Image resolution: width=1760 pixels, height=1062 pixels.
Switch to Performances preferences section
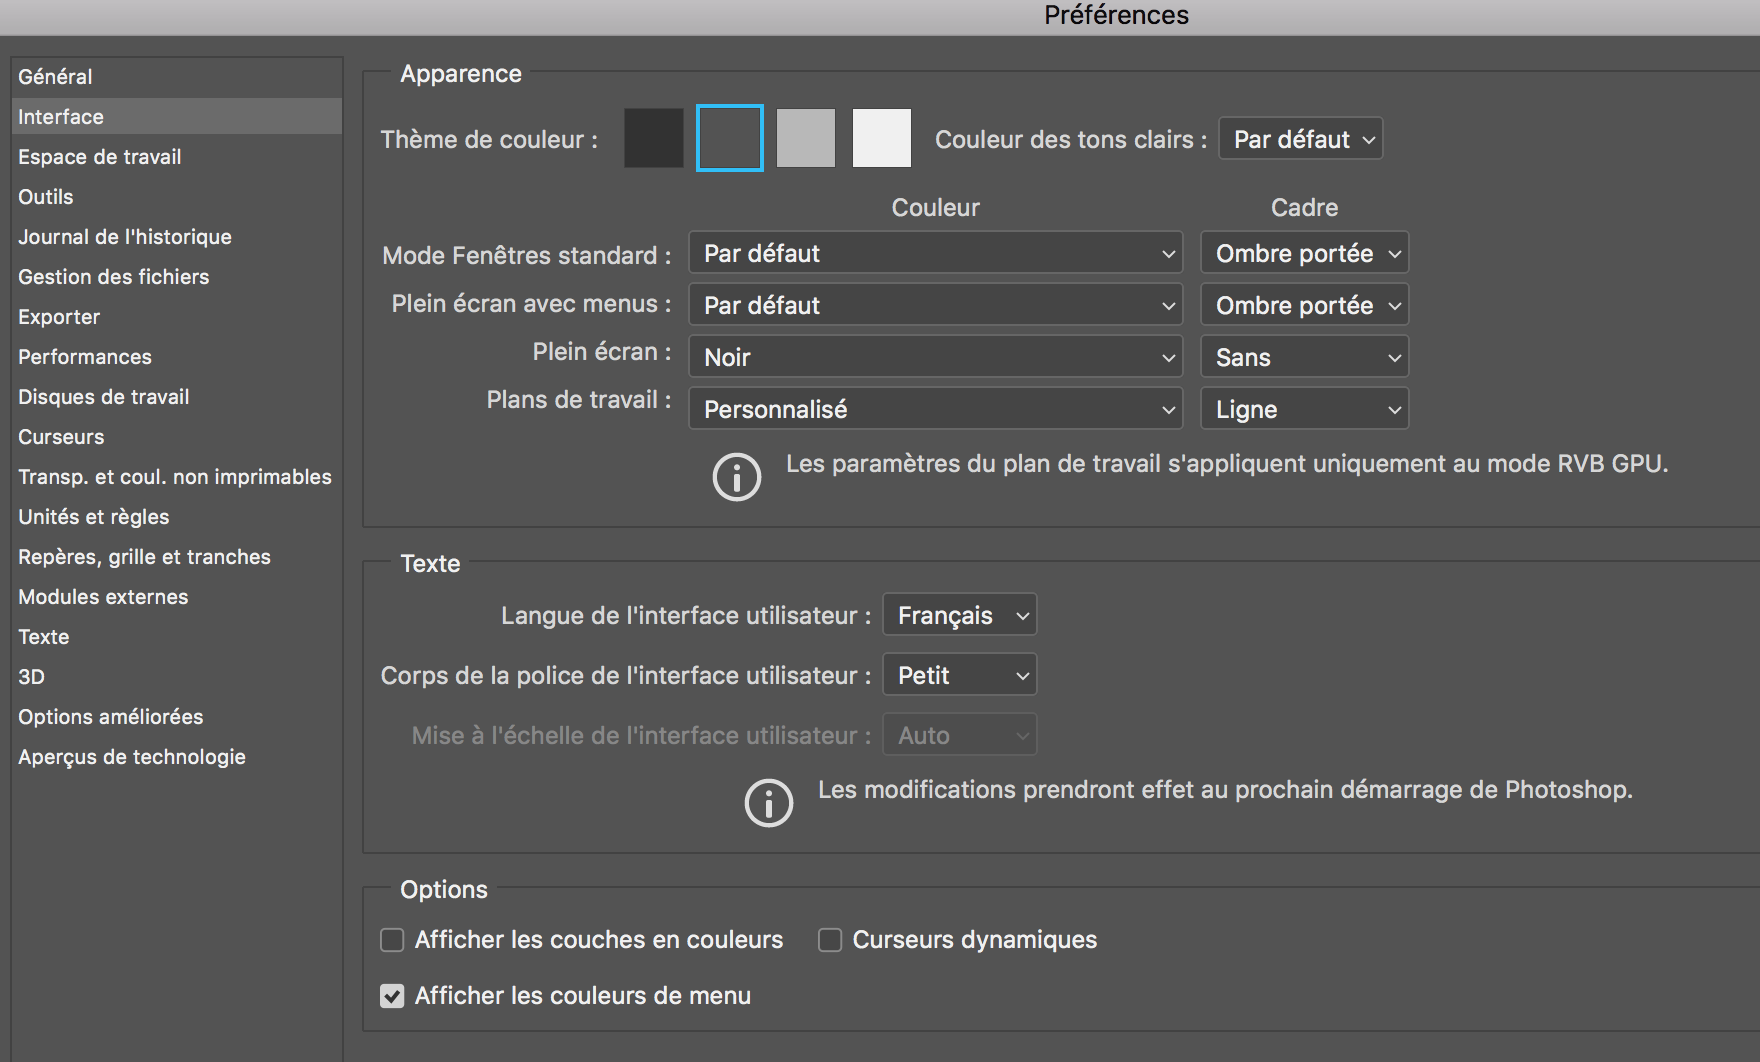click(x=85, y=357)
